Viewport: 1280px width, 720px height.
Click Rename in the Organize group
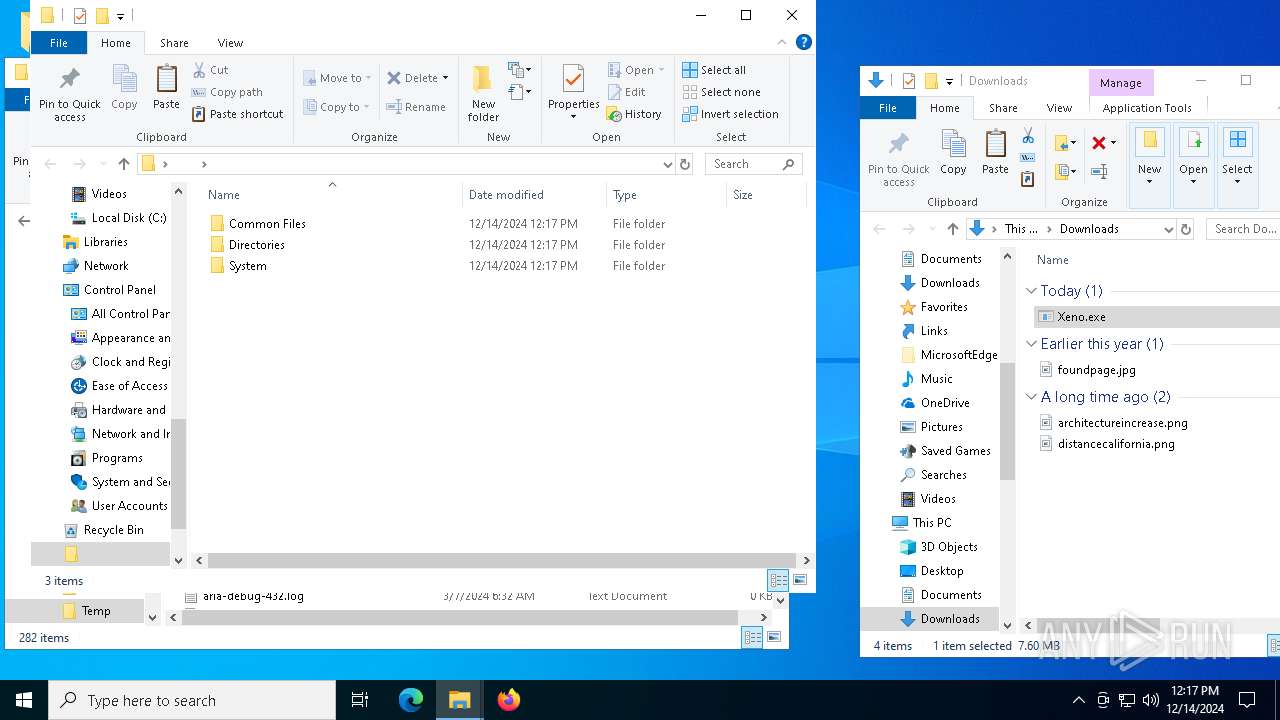tap(416, 107)
